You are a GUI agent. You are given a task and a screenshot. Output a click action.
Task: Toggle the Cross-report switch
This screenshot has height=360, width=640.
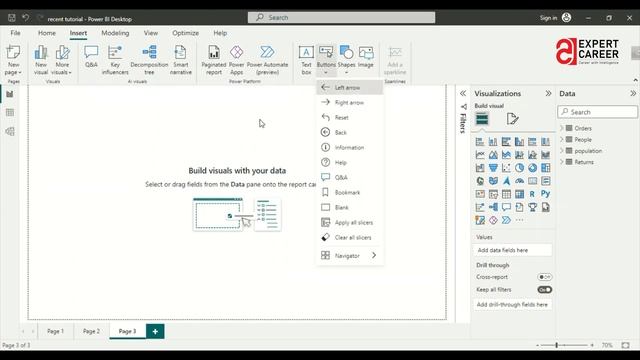click(544, 277)
